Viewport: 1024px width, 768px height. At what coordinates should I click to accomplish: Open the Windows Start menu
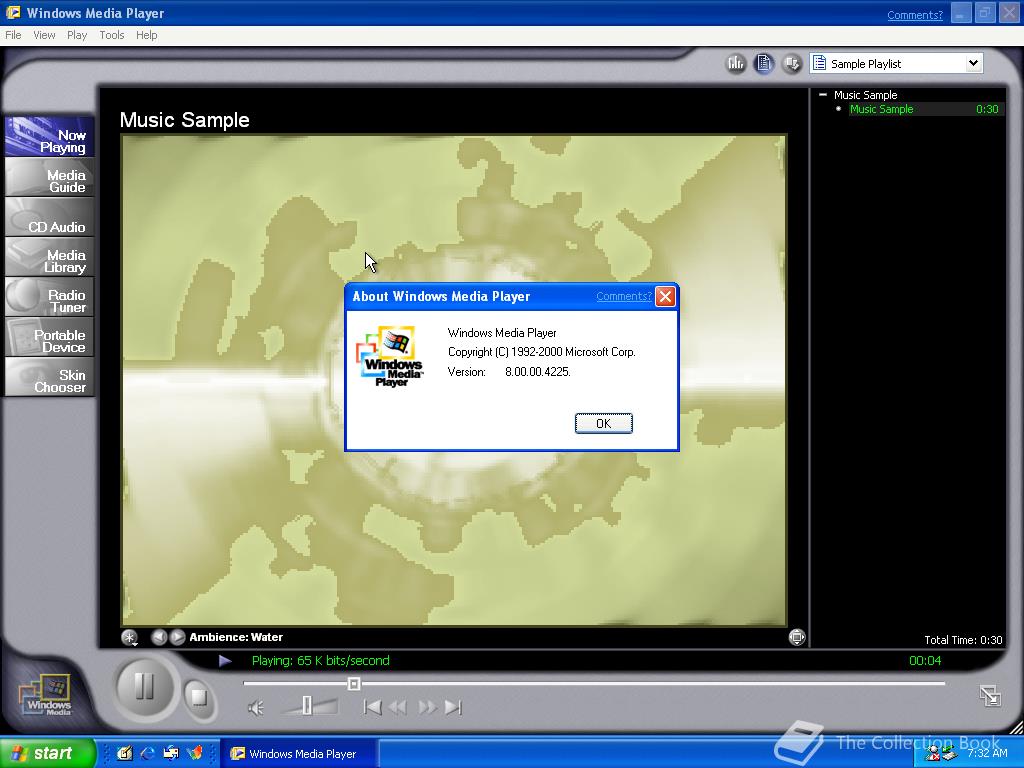pos(47,753)
